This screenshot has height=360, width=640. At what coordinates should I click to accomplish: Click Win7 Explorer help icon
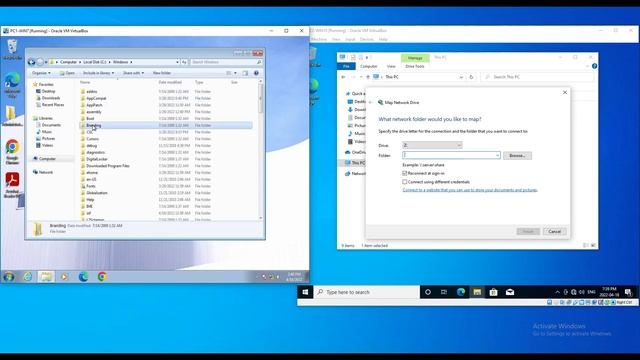pos(256,73)
